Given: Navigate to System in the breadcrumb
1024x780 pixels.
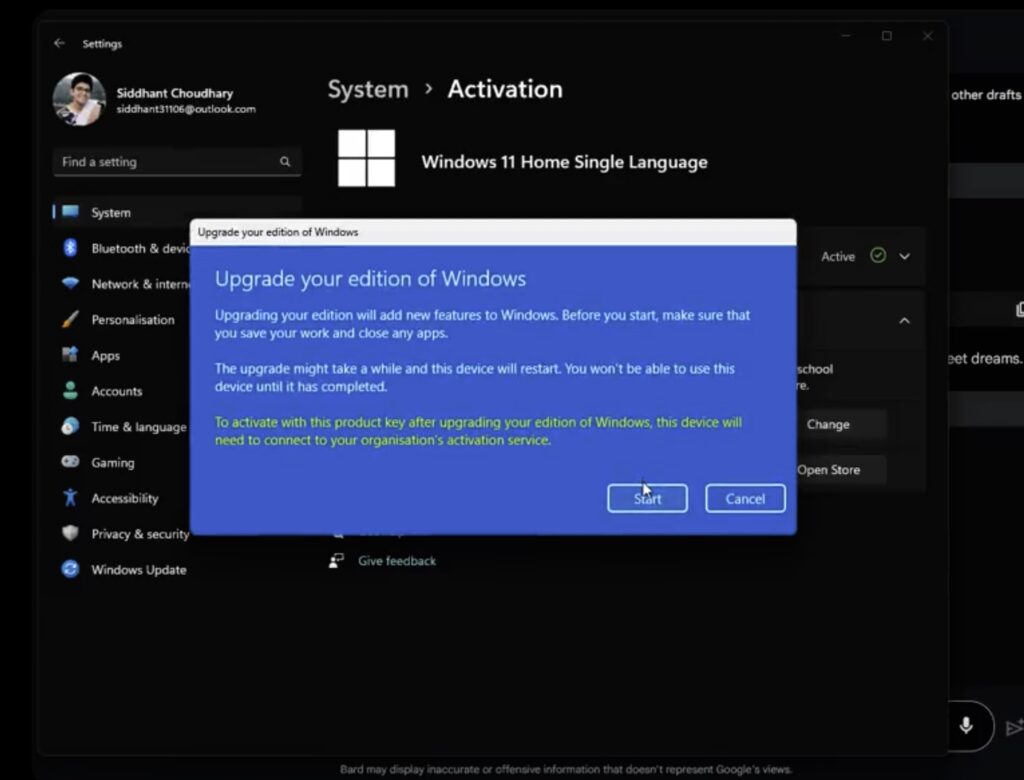Looking at the screenshot, I should pos(368,89).
